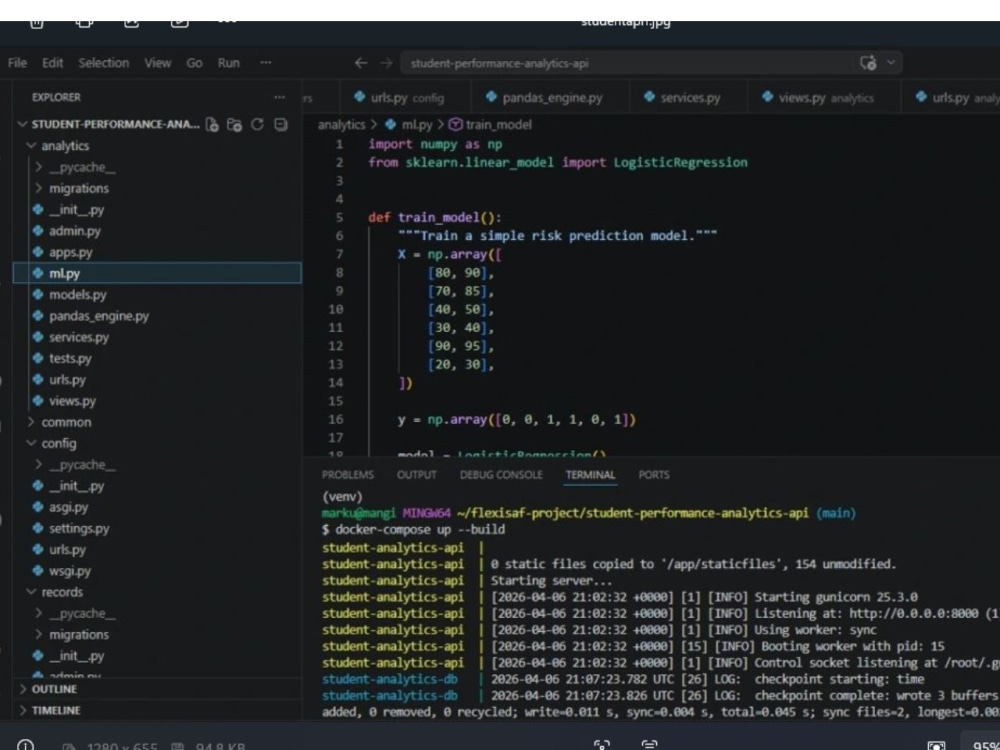Open the Copilot chat icon beside search
1000x750 pixels.
(x=868, y=62)
